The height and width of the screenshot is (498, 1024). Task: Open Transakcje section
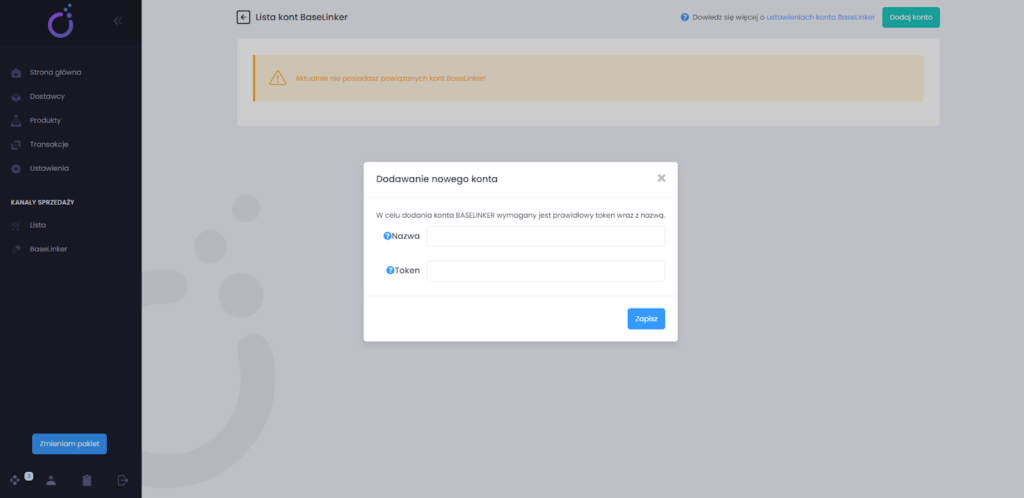pyautogui.click(x=49, y=144)
